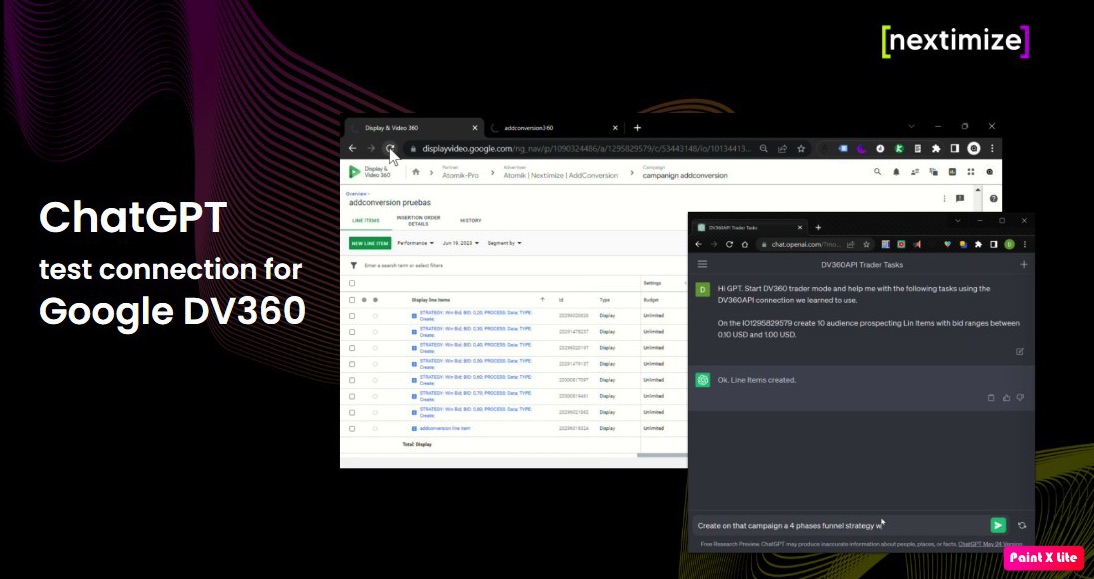Open the ChatGPT sidebar hamburger menu
The width and height of the screenshot is (1094, 579).
702,264
